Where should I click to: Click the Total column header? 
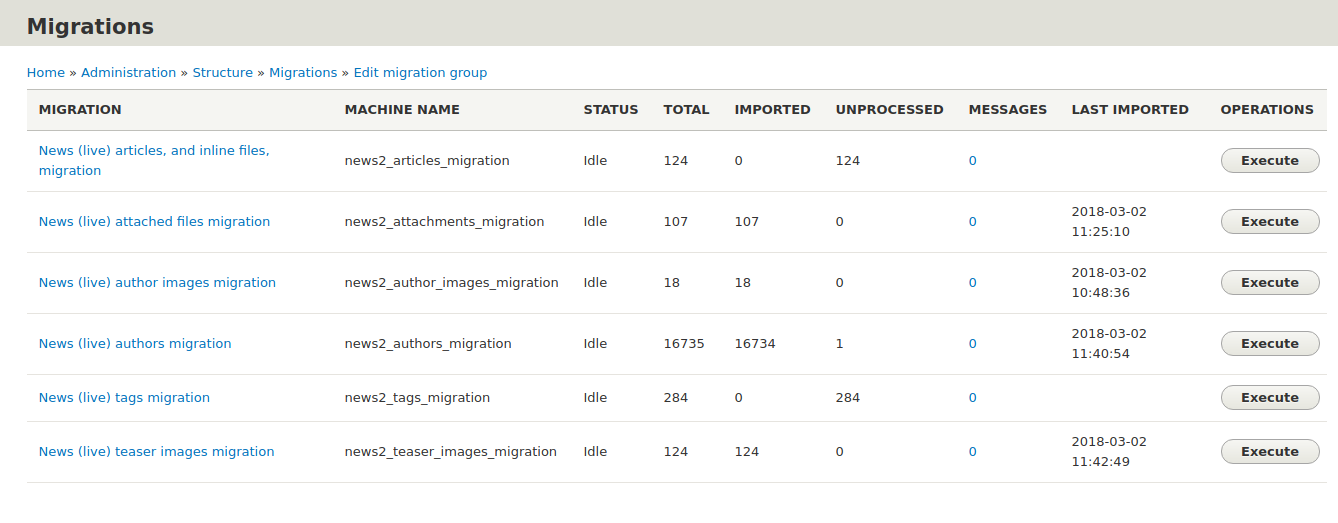coord(686,110)
